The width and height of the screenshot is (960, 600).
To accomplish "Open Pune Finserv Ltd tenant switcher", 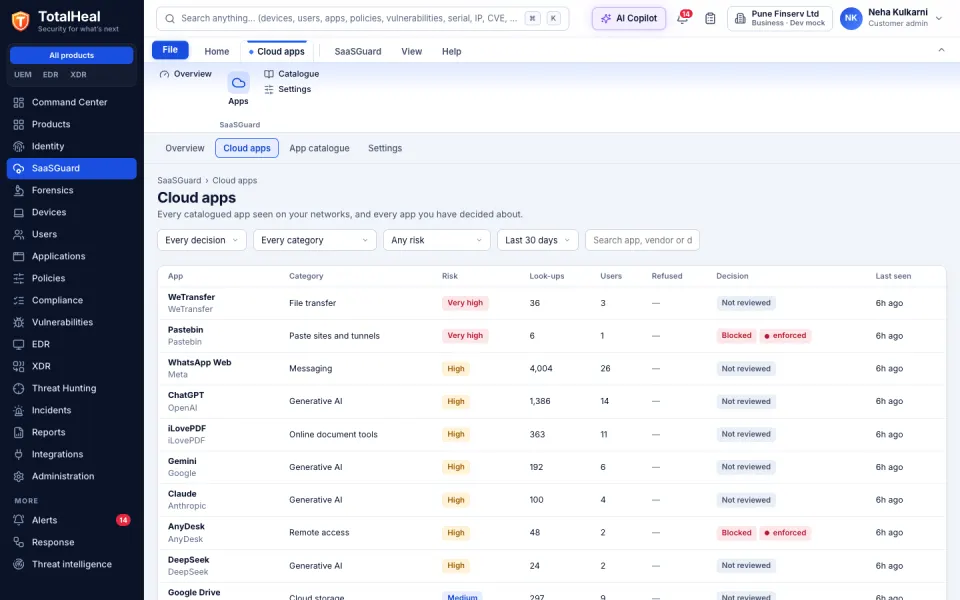I will click(780, 18).
